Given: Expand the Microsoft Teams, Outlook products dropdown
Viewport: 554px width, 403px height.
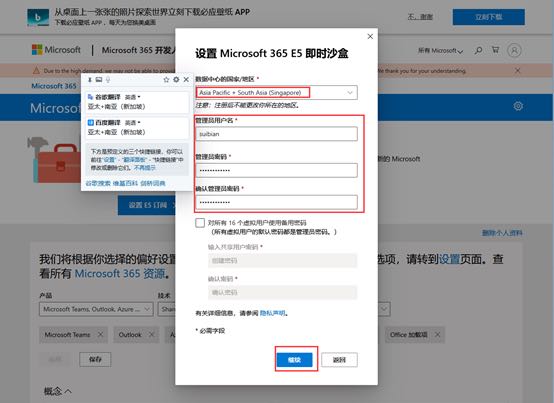Looking at the screenshot, I should coord(96,309).
